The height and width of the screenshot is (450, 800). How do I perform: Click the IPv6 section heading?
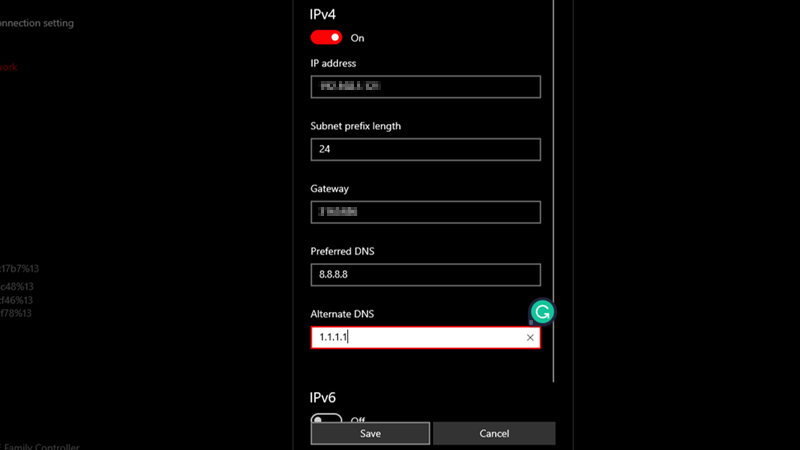coord(325,397)
